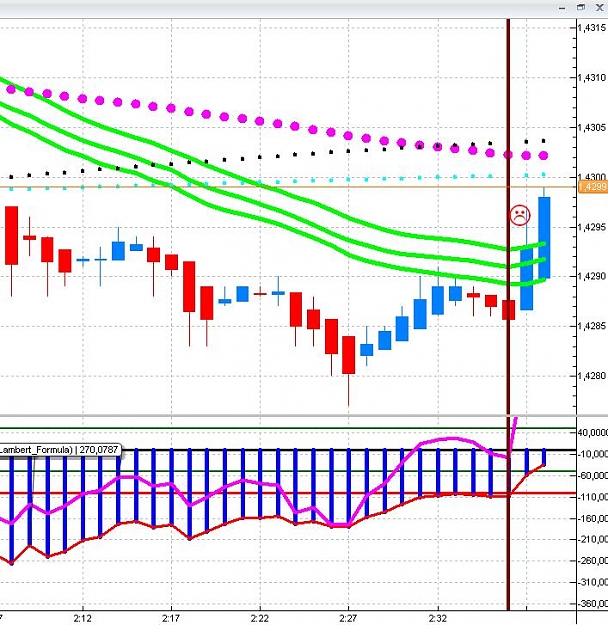
Task: Minimize the chart window
Action: point(562,8)
